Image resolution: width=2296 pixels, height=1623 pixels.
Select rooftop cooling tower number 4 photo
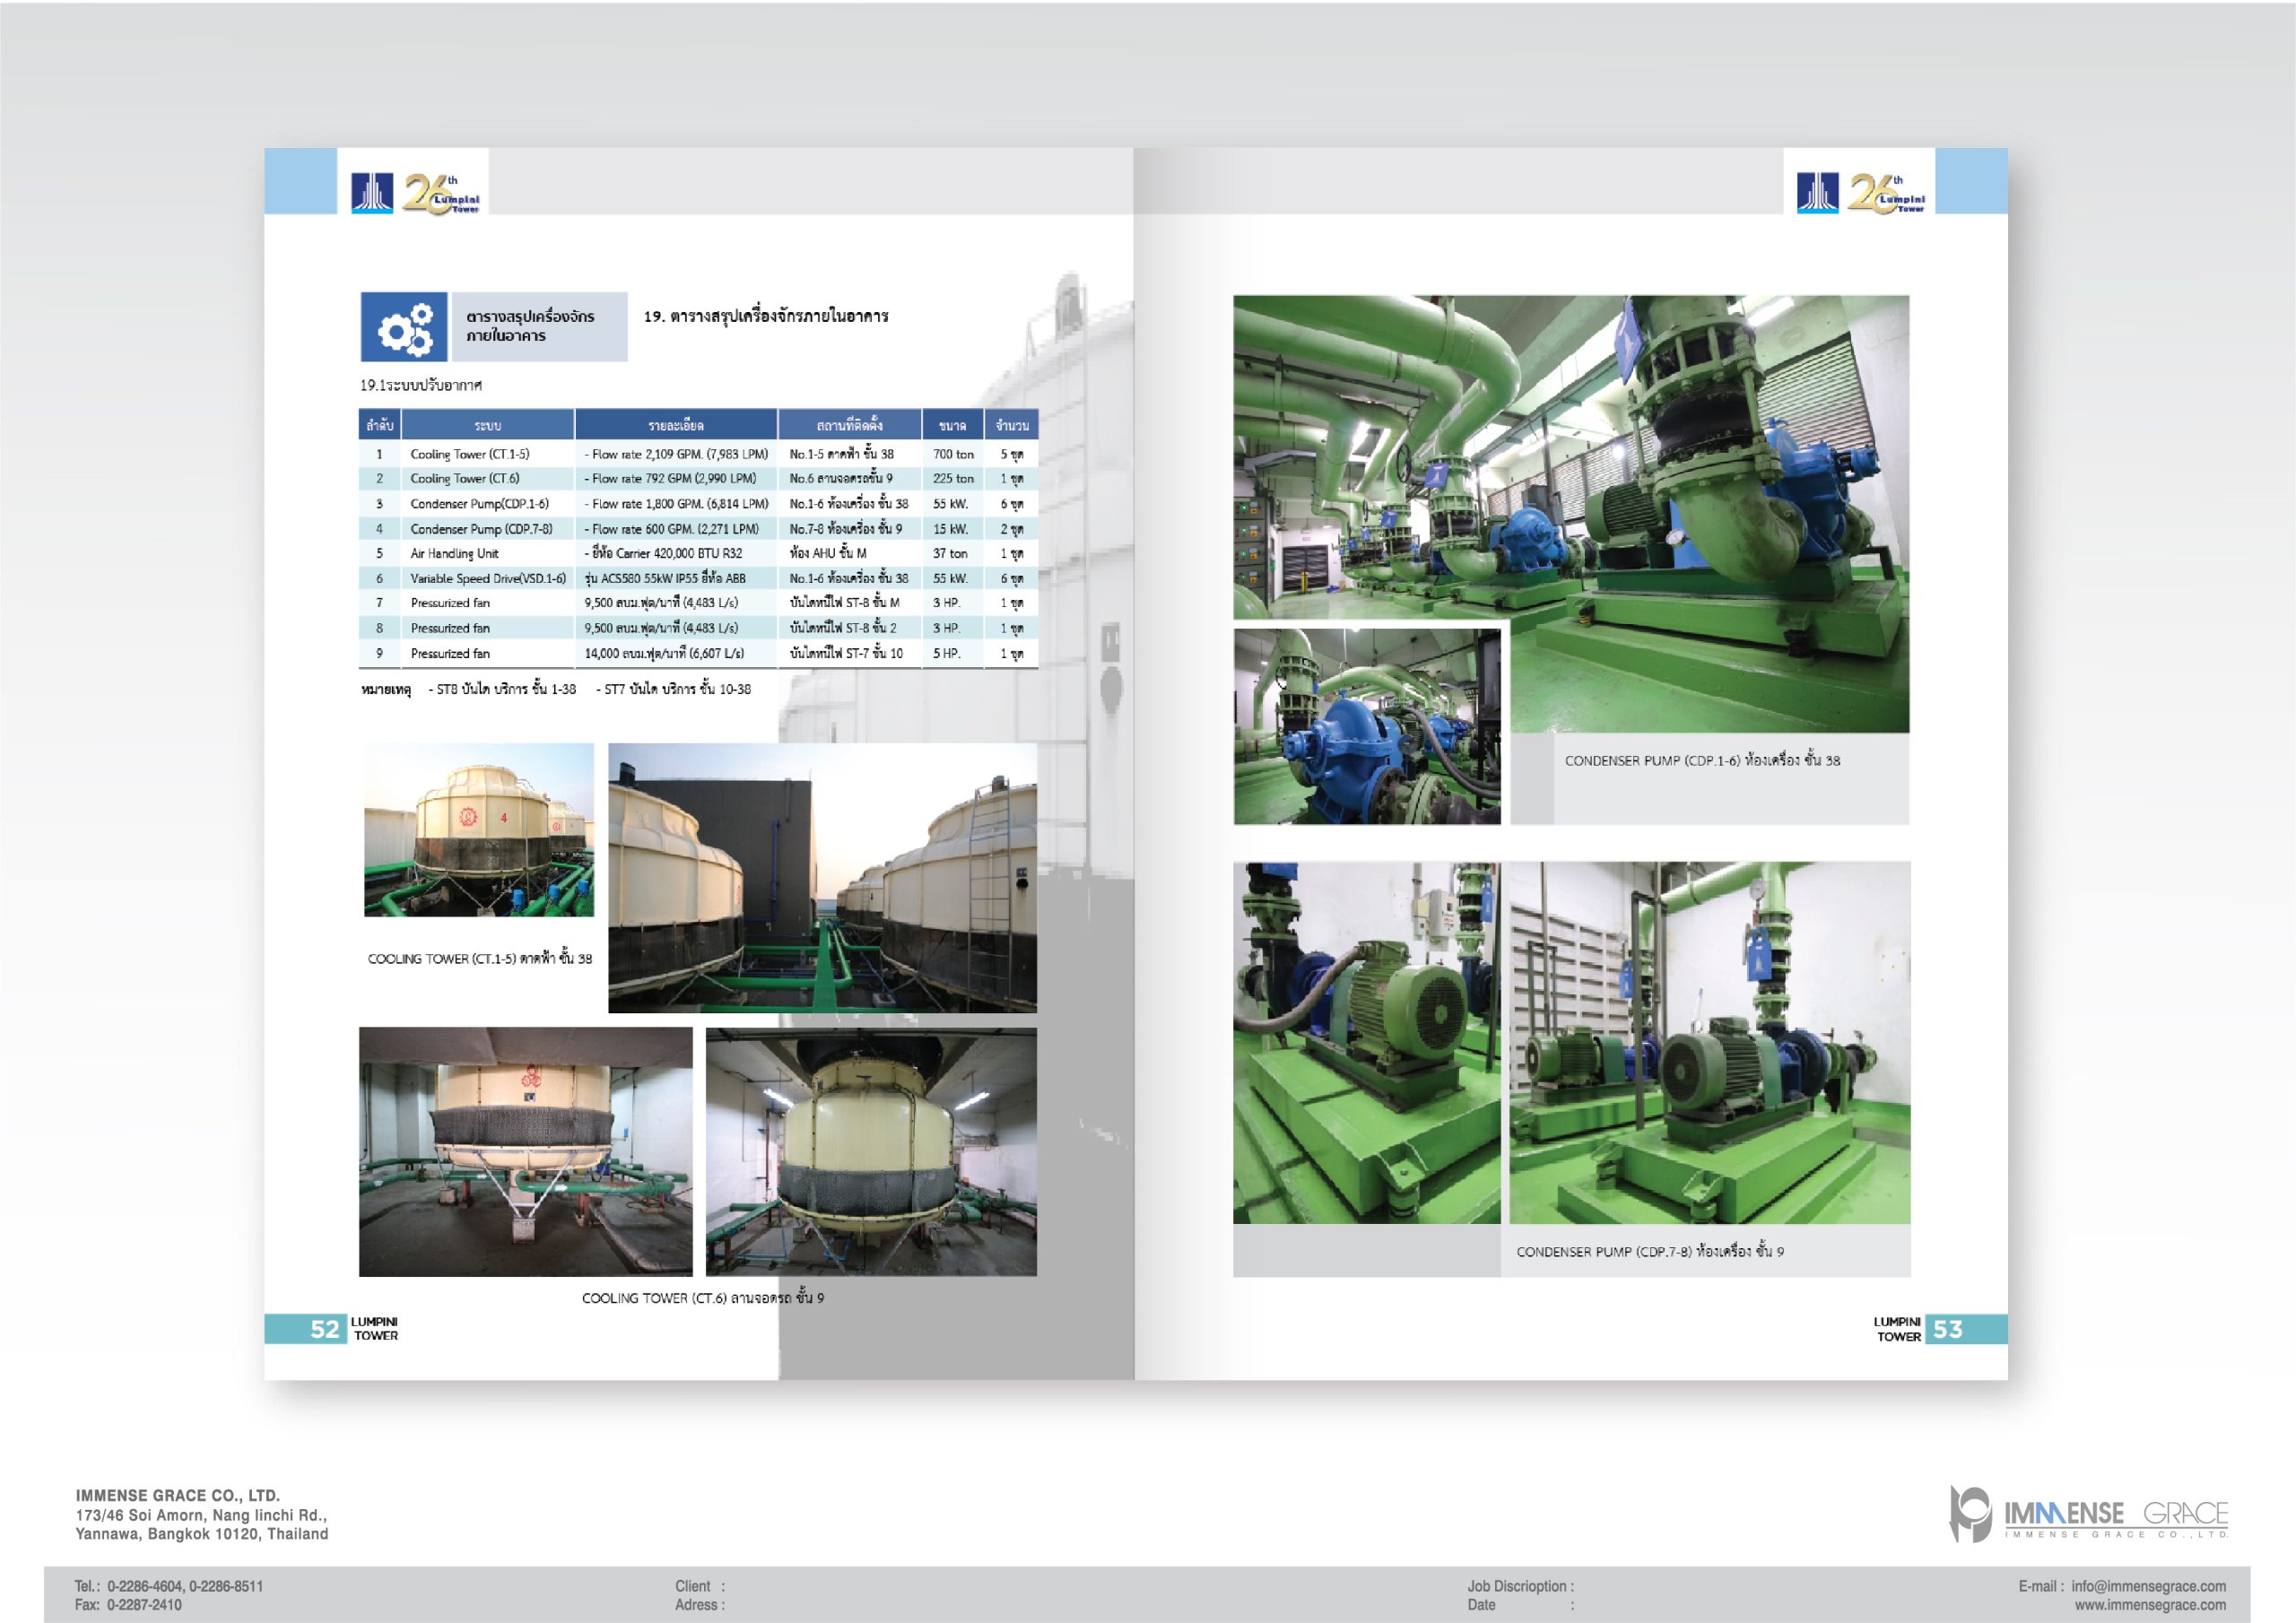click(x=478, y=829)
